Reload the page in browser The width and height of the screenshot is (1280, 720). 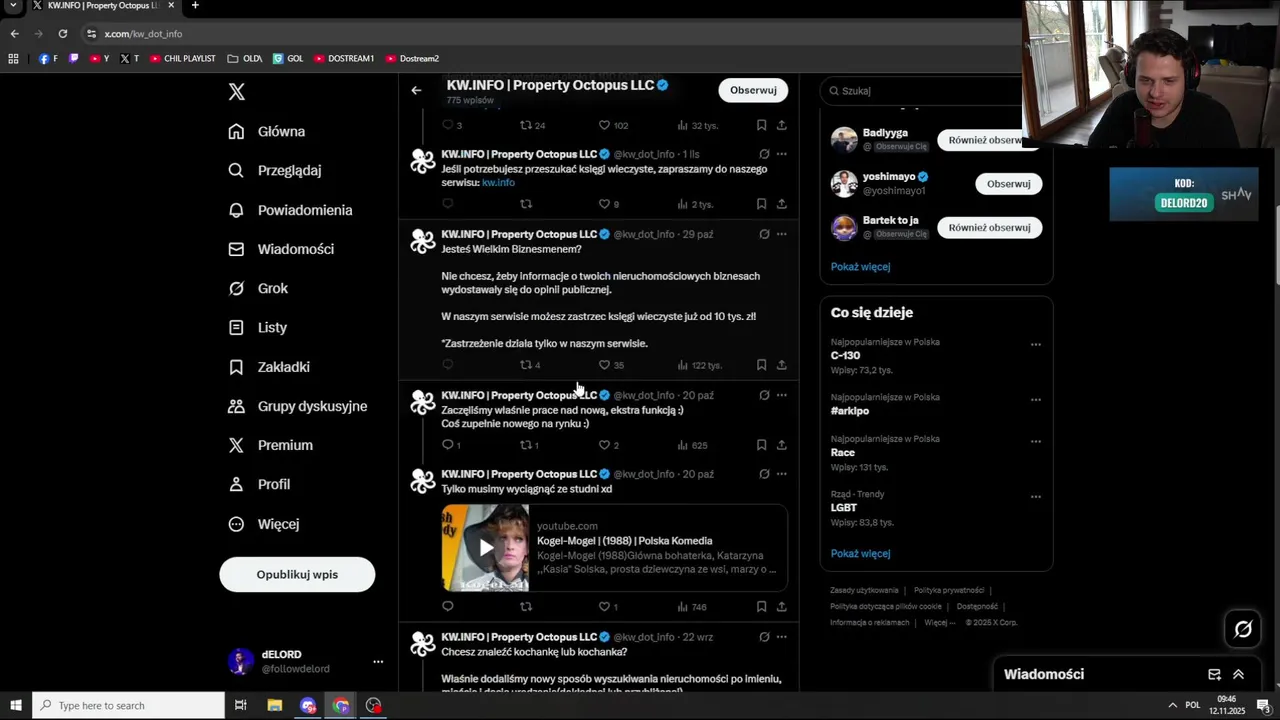click(x=62, y=33)
